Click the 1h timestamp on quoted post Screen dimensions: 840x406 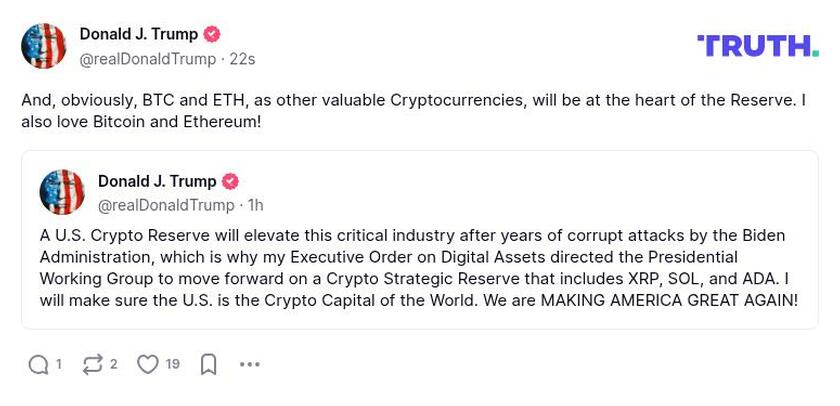pos(255,206)
